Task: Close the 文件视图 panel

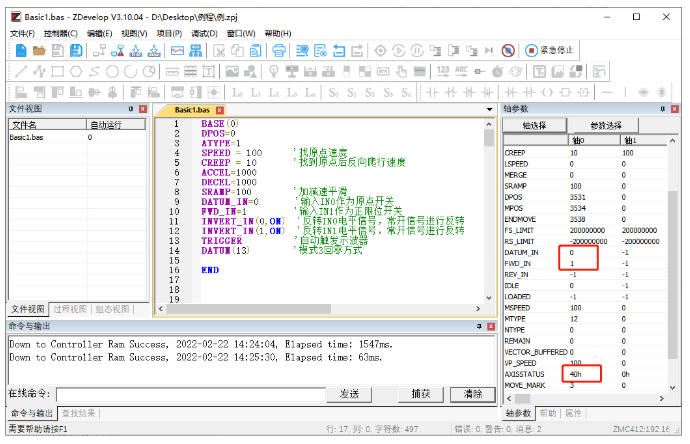Action: (x=143, y=109)
